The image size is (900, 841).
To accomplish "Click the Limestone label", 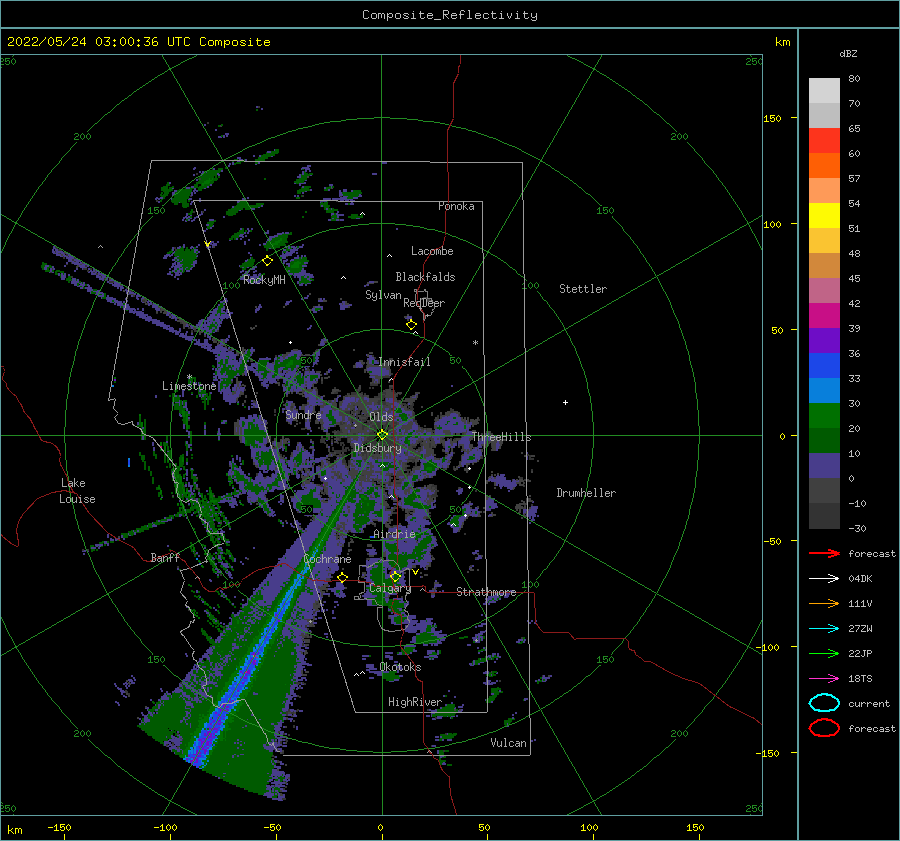I will pyautogui.click(x=189, y=386).
